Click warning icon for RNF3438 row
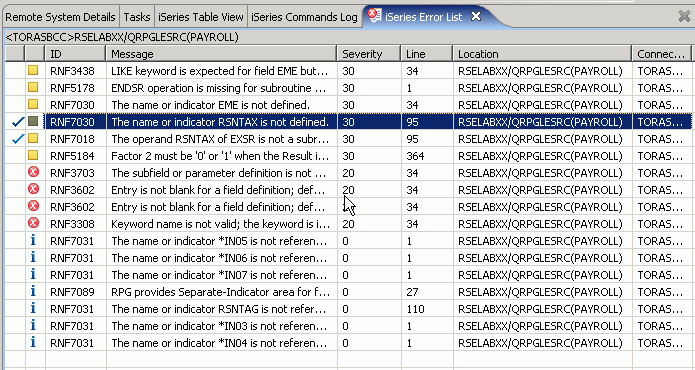This screenshot has height=370, width=695. [33, 70]
